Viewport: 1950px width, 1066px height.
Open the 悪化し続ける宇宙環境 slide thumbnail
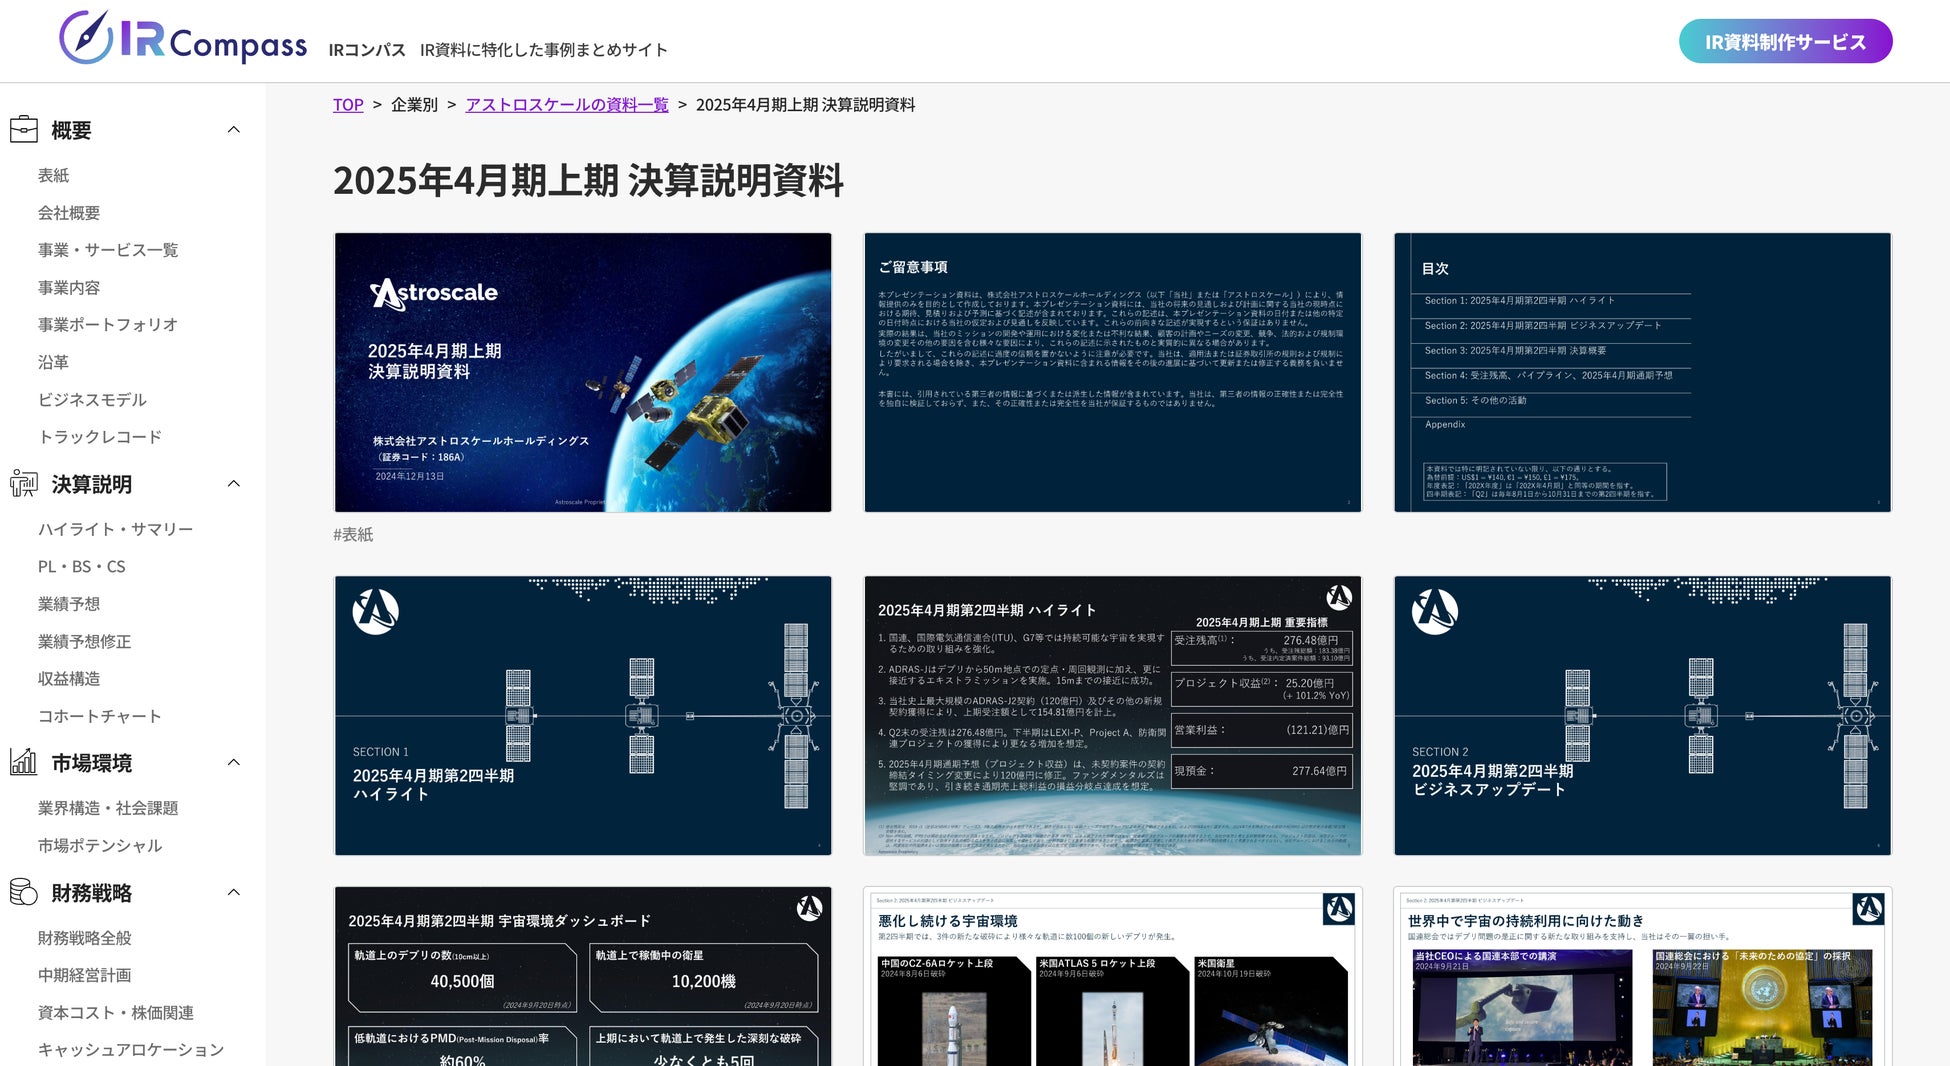tap(1113, 976)
